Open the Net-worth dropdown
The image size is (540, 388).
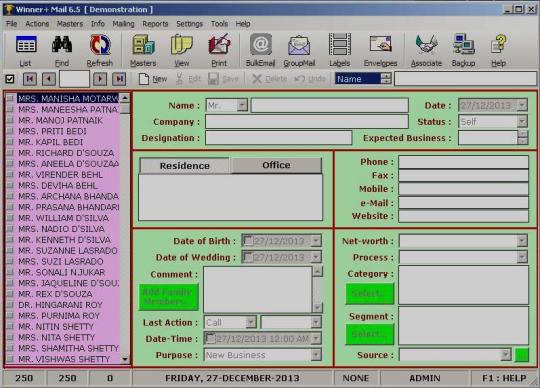pos(522,240)
